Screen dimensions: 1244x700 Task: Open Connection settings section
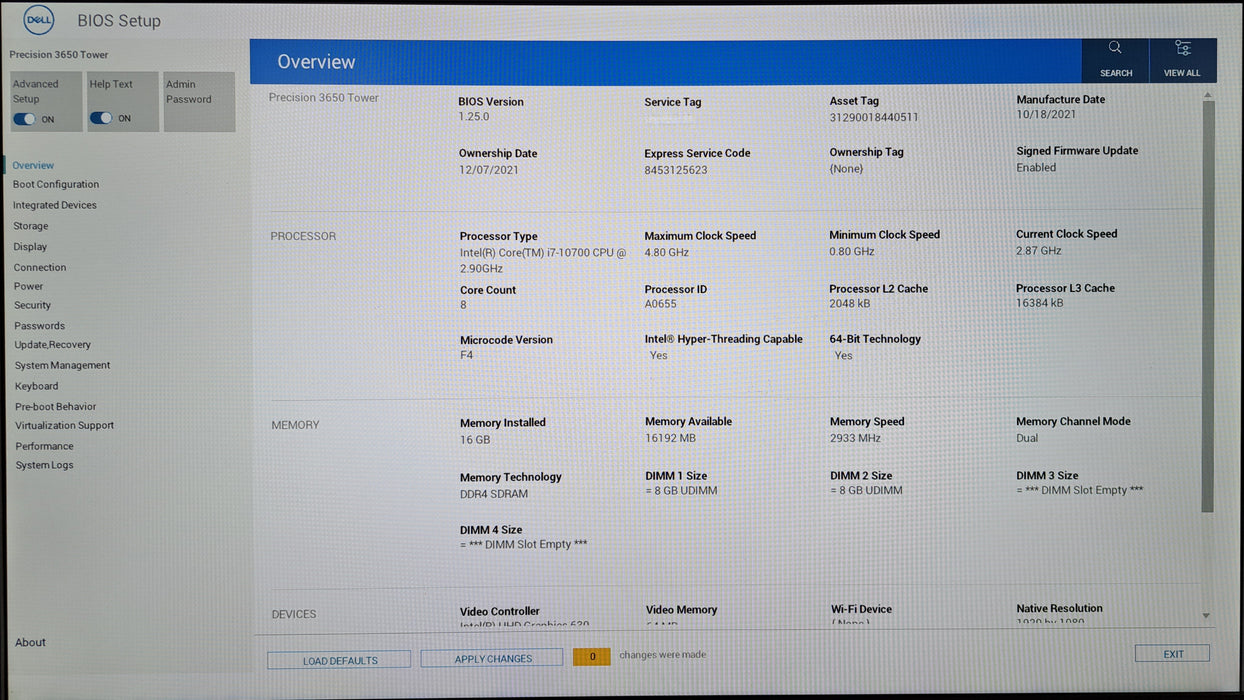point(40,267)
